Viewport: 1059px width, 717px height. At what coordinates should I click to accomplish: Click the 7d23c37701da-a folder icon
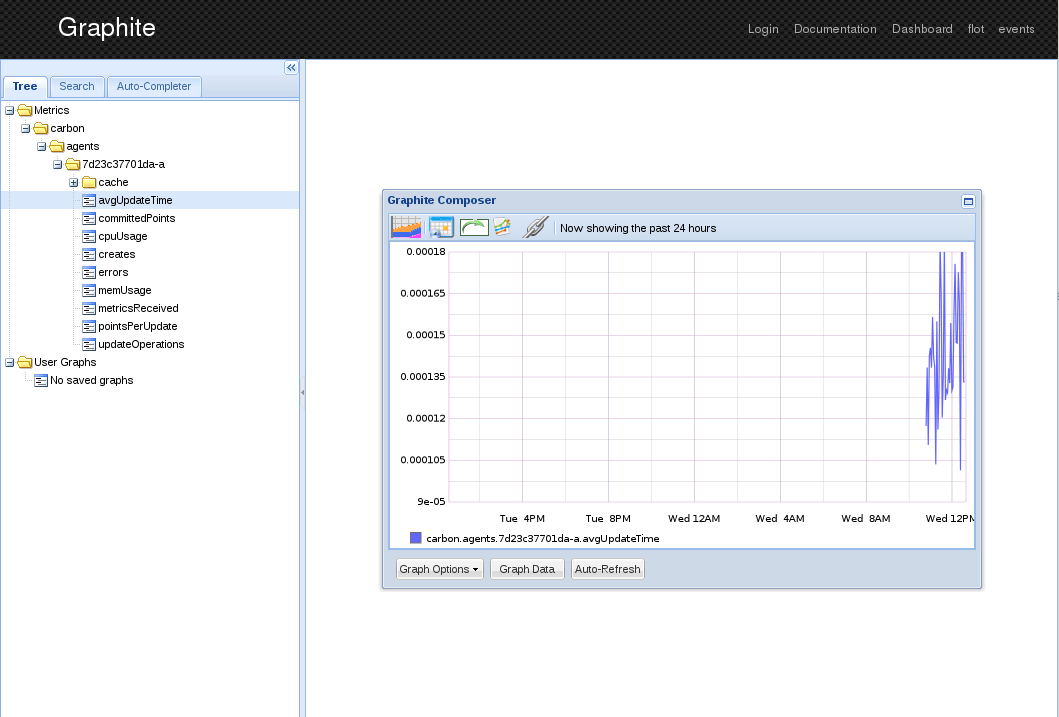tap(73, 164)
